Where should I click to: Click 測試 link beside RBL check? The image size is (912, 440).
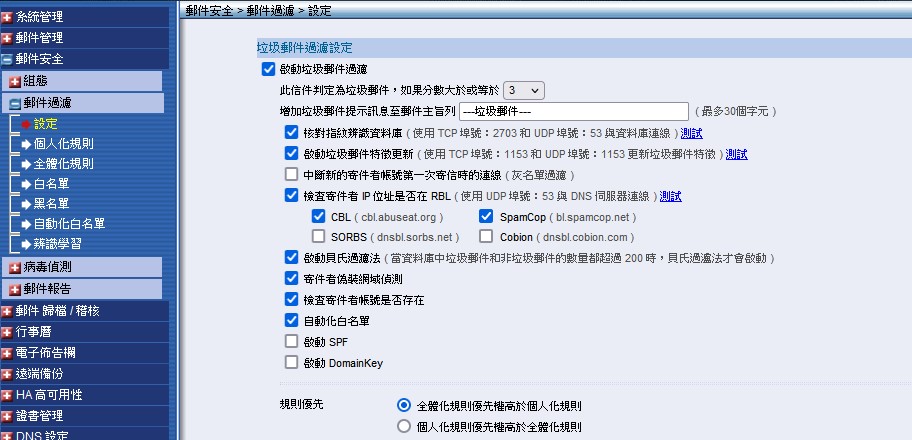coord(670,196)
